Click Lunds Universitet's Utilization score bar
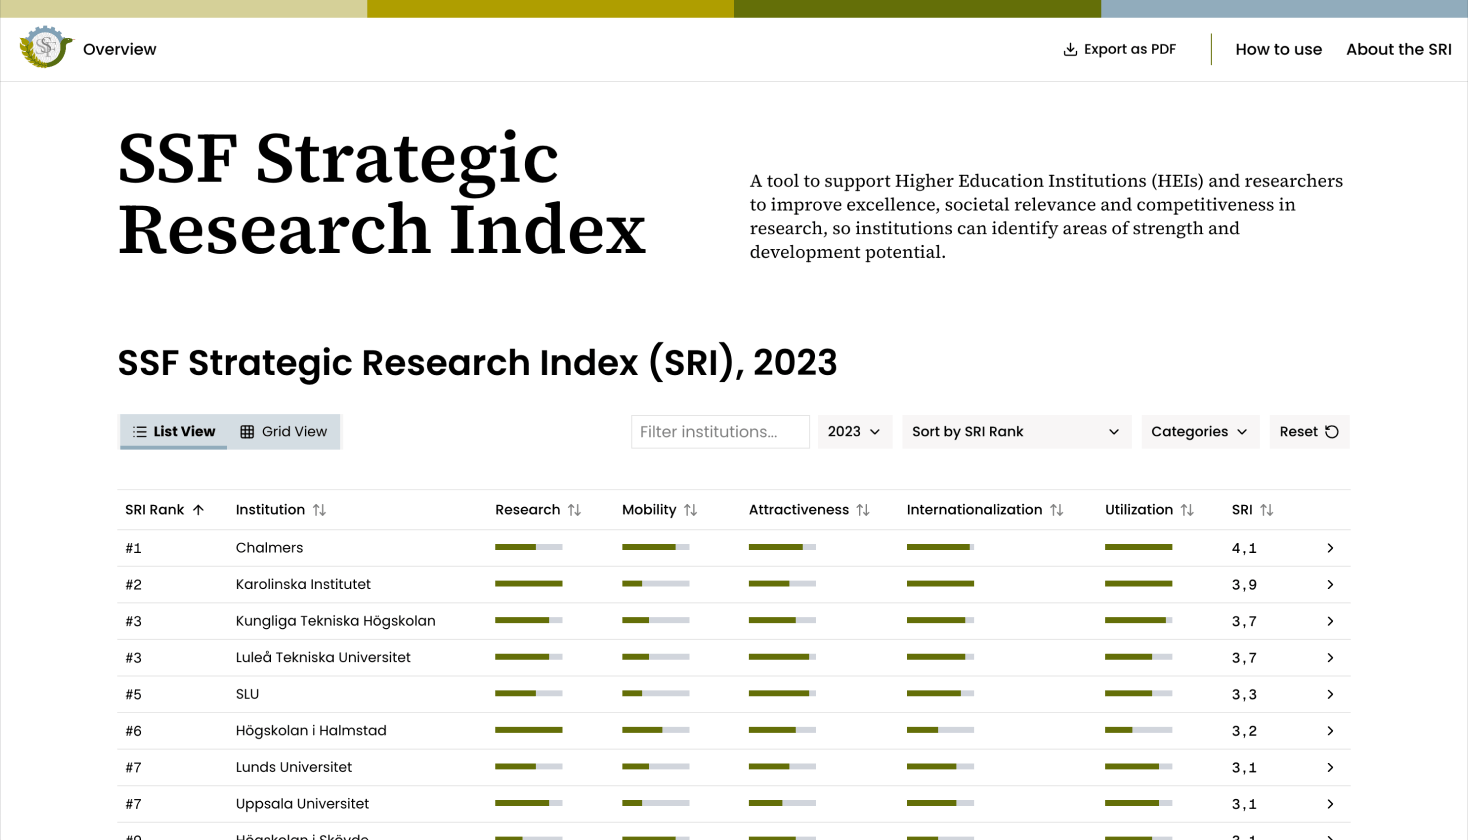The width and height of the screenshot is (1468, 840). click(x=1139, y=767)
